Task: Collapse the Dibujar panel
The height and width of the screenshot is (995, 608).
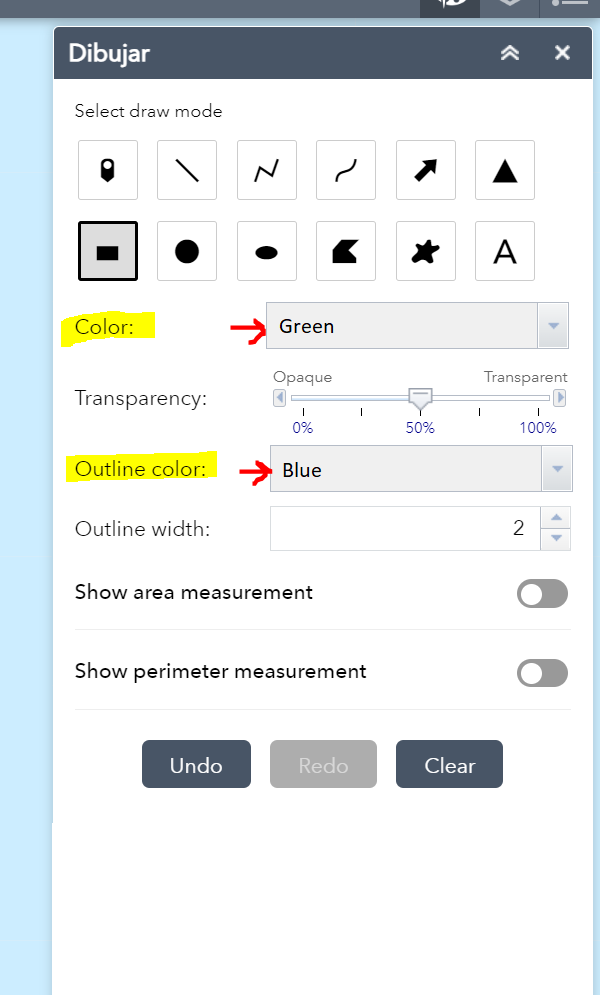Action: (x=510, y=53)
